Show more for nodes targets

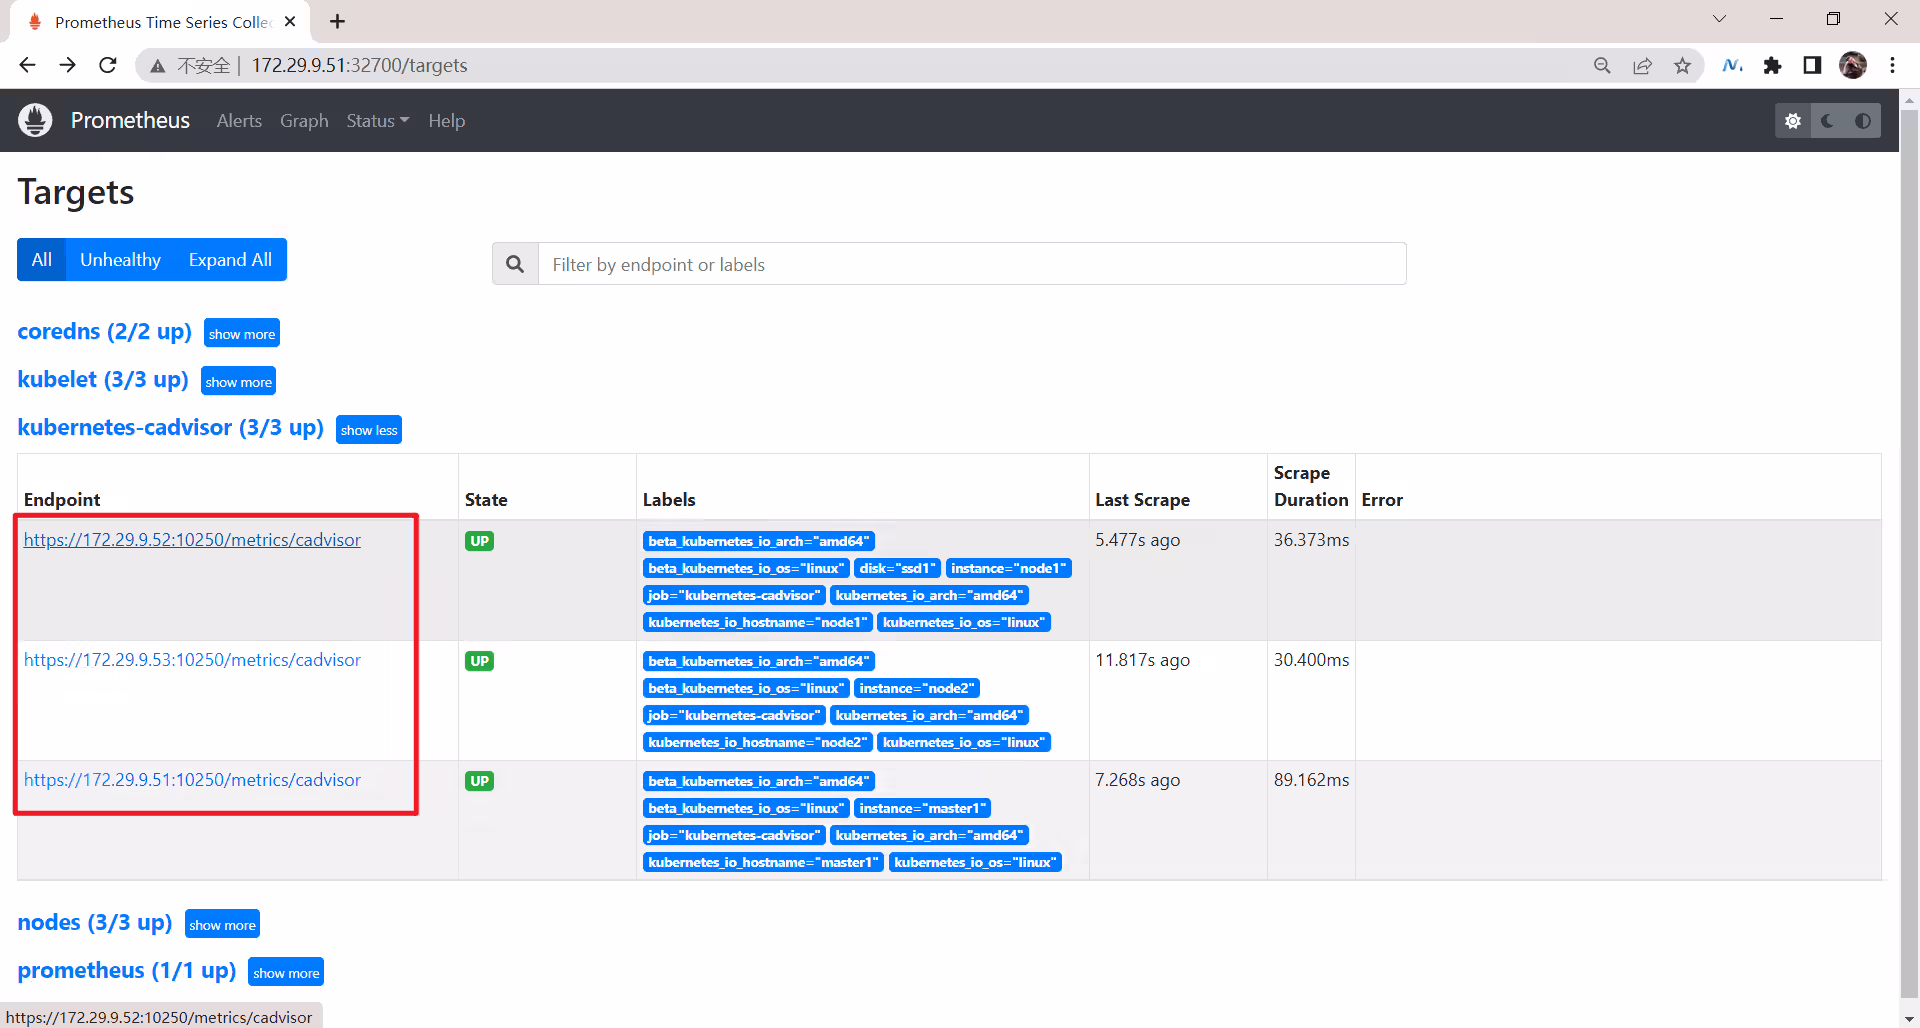222,924
